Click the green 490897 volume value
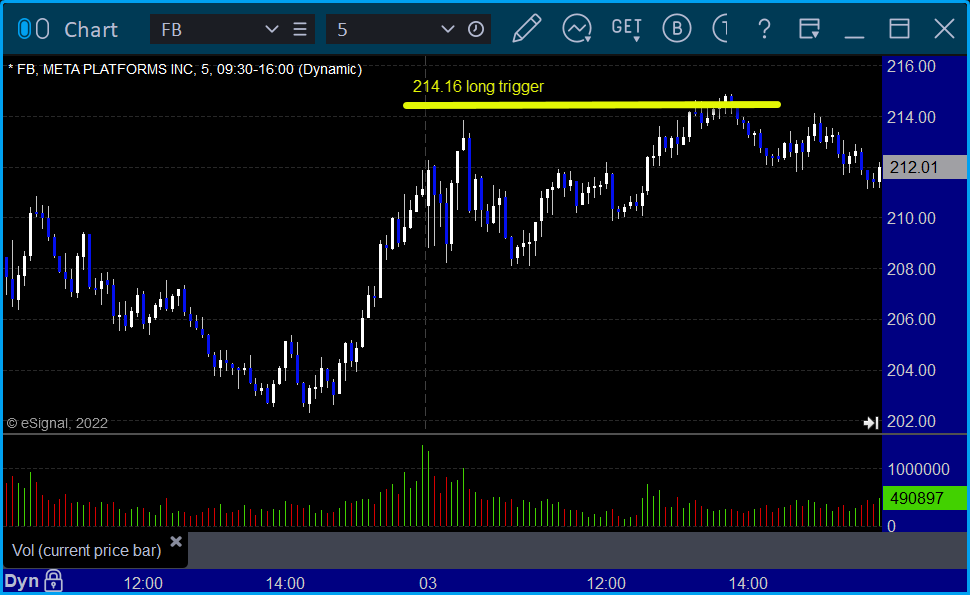 tap(924, 498)
